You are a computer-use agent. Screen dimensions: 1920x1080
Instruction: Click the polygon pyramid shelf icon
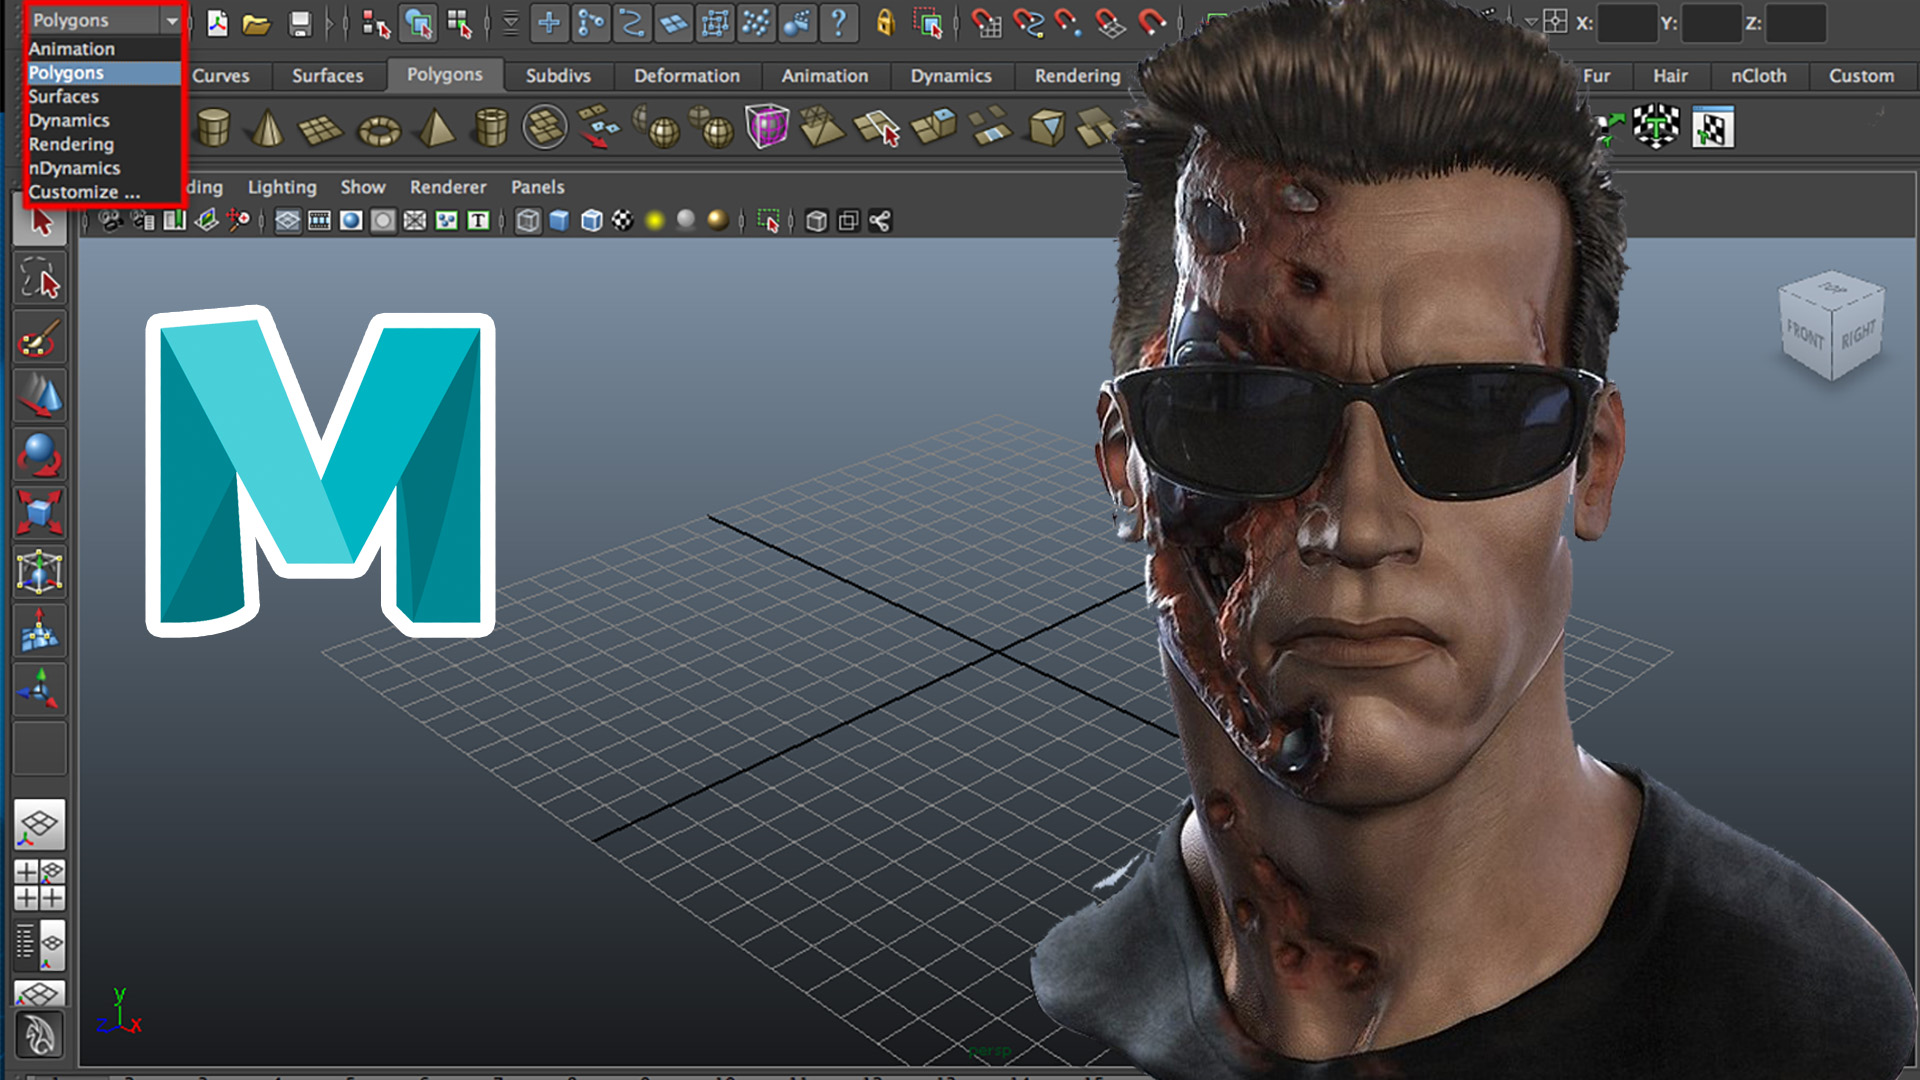pyautogui.click(x=435, y=128)
